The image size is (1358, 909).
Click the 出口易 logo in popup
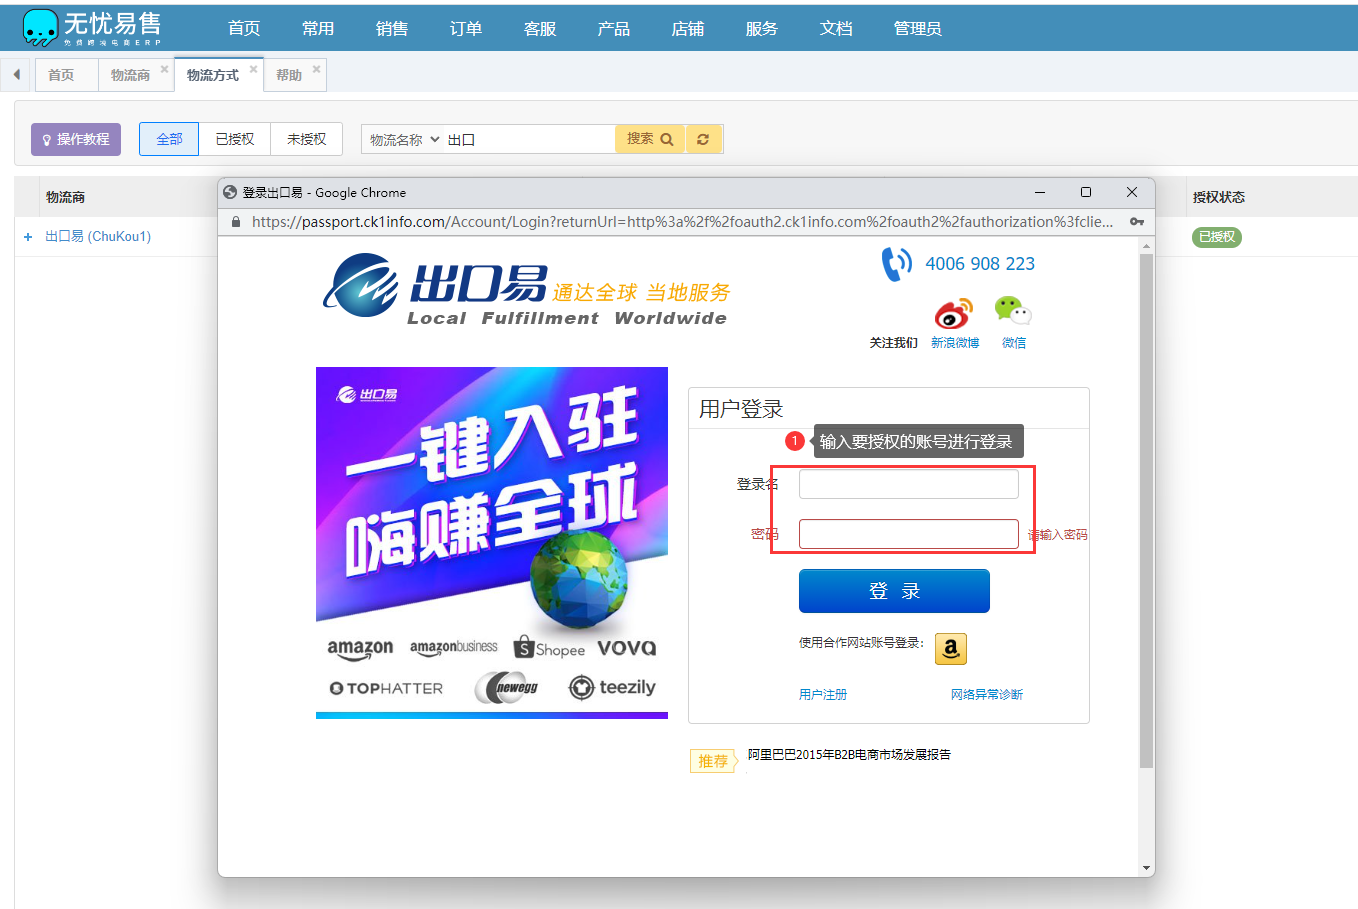click(x=526, y=289)
